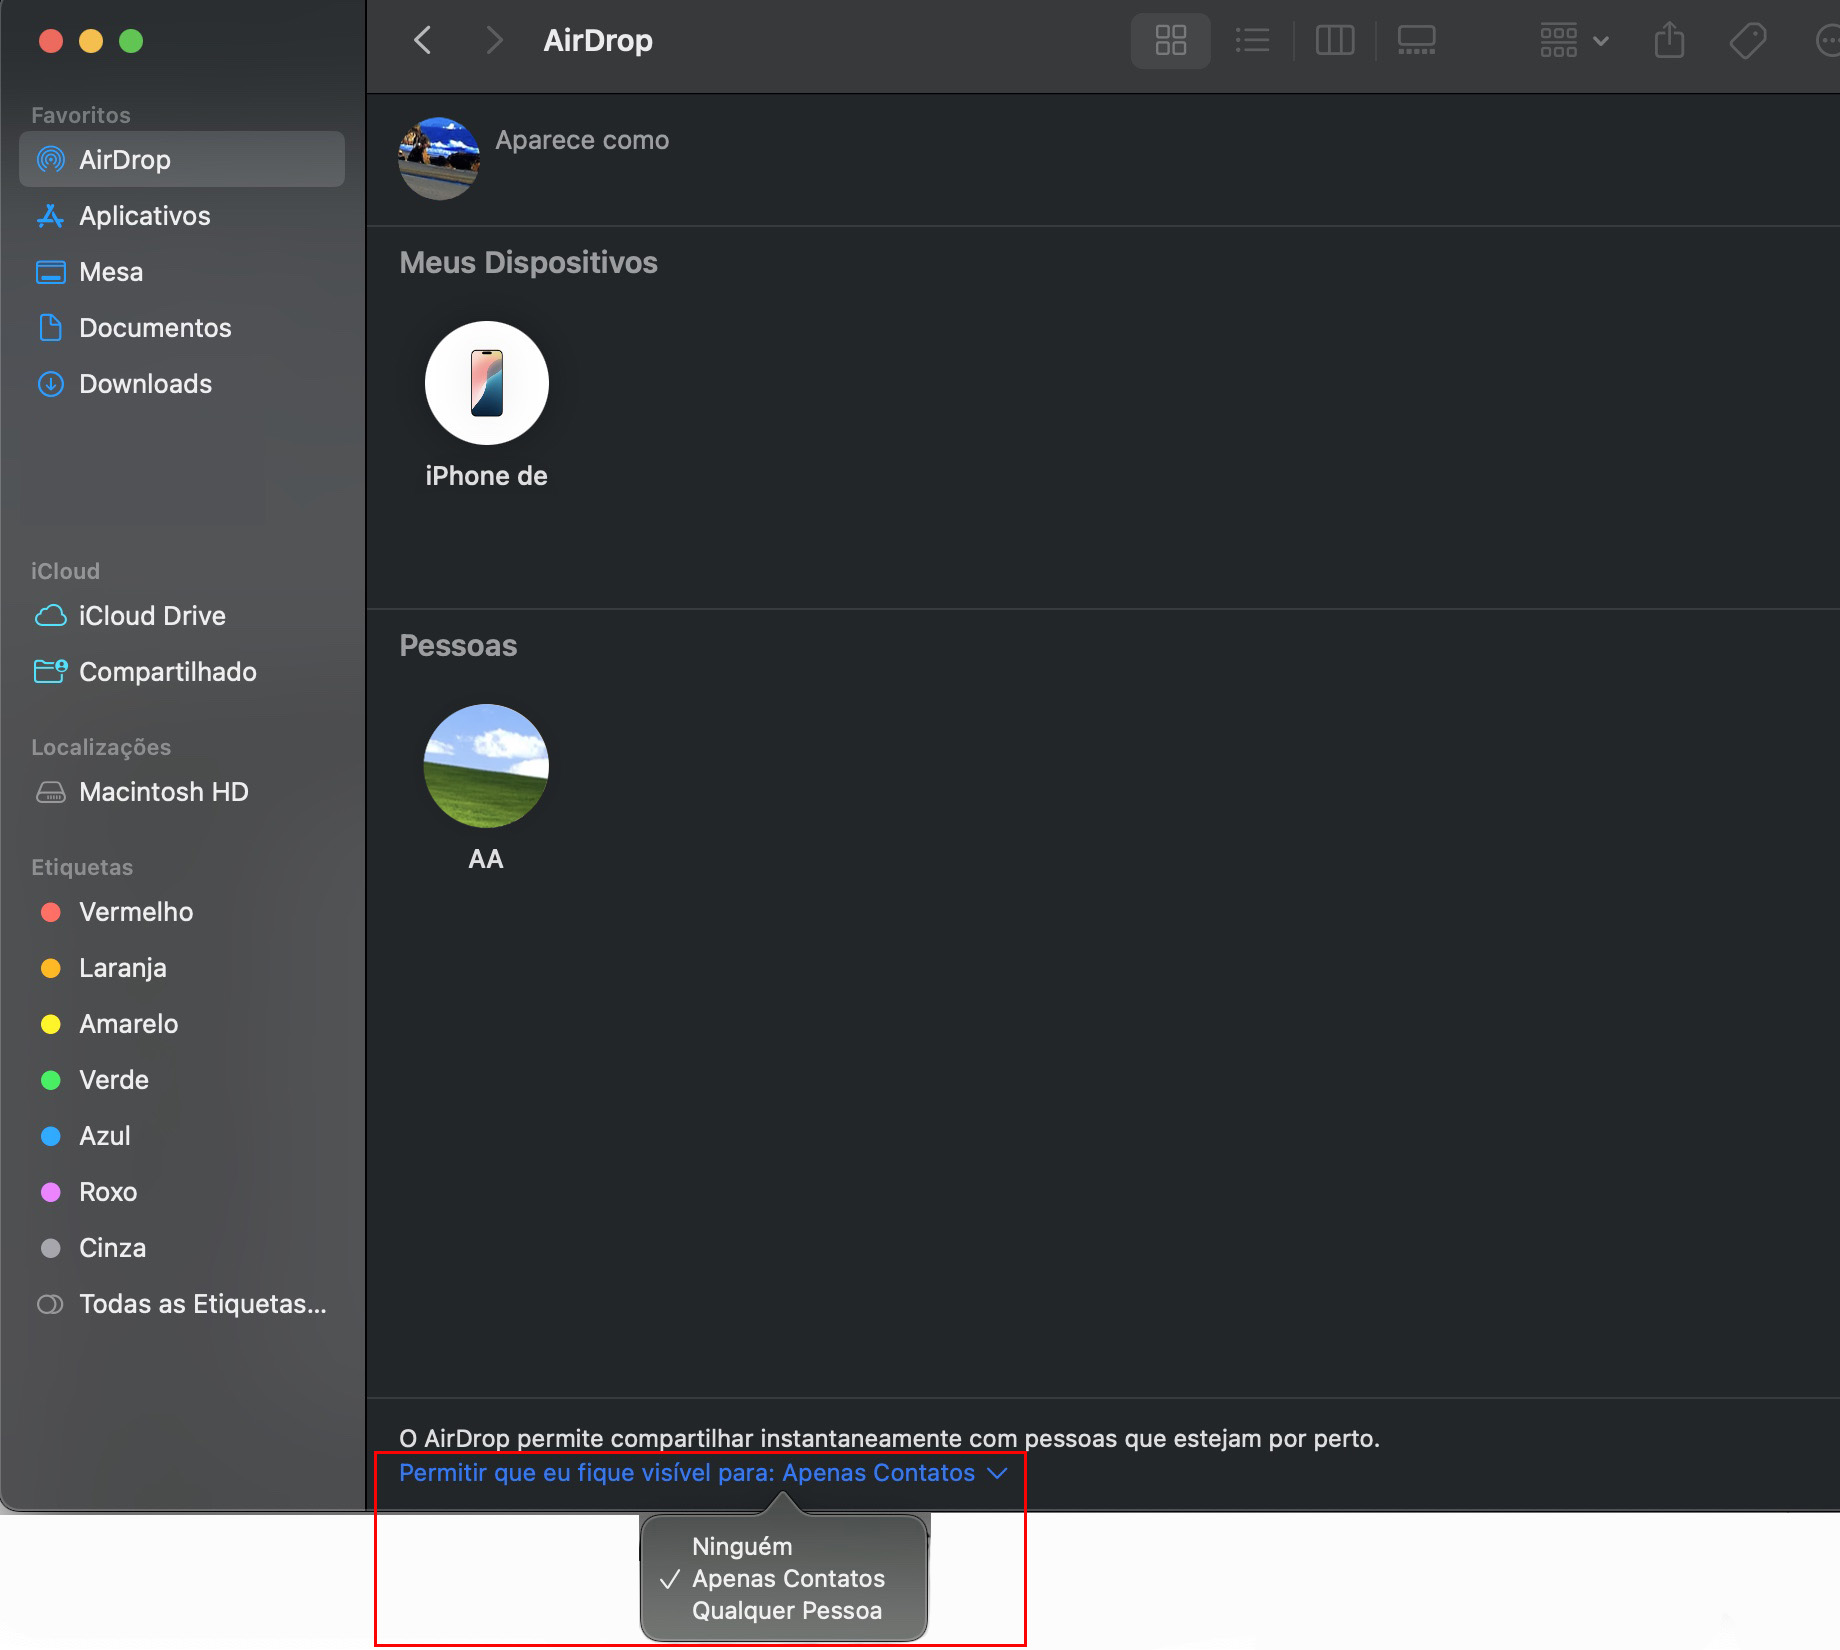The image size is (1840, 1650).
Task: Select iPhone device icon under Meus Dispositivos
Action: point(486,383)
